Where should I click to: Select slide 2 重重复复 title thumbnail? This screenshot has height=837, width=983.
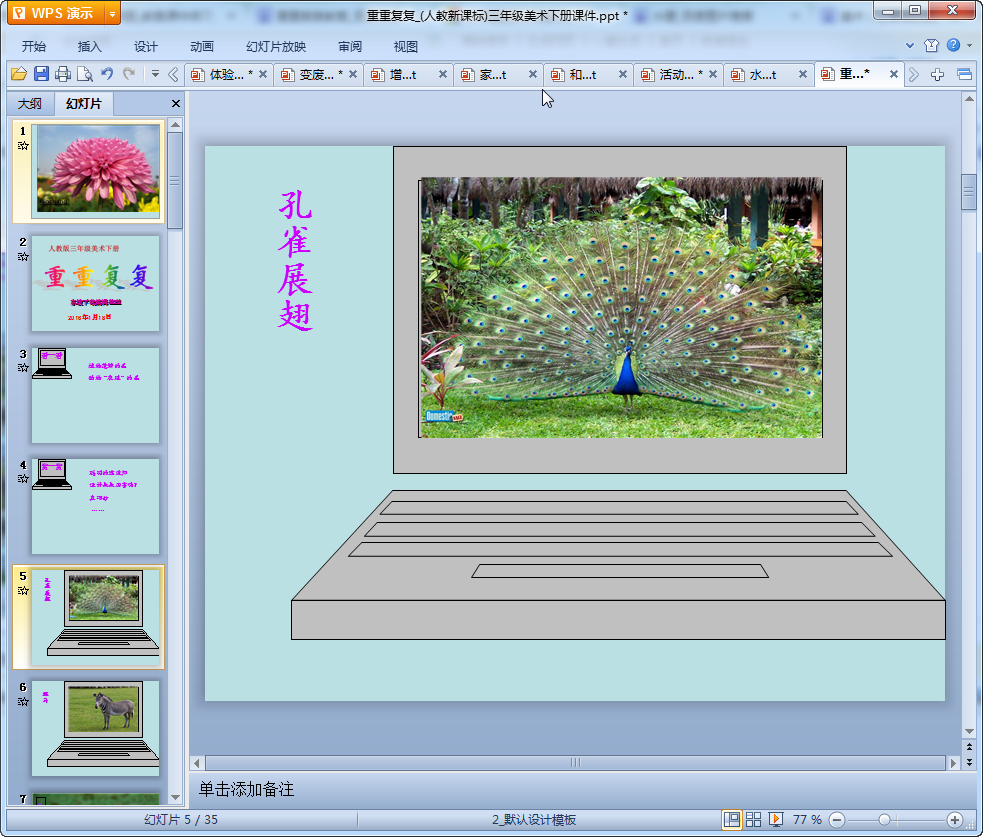pos(95,283)
